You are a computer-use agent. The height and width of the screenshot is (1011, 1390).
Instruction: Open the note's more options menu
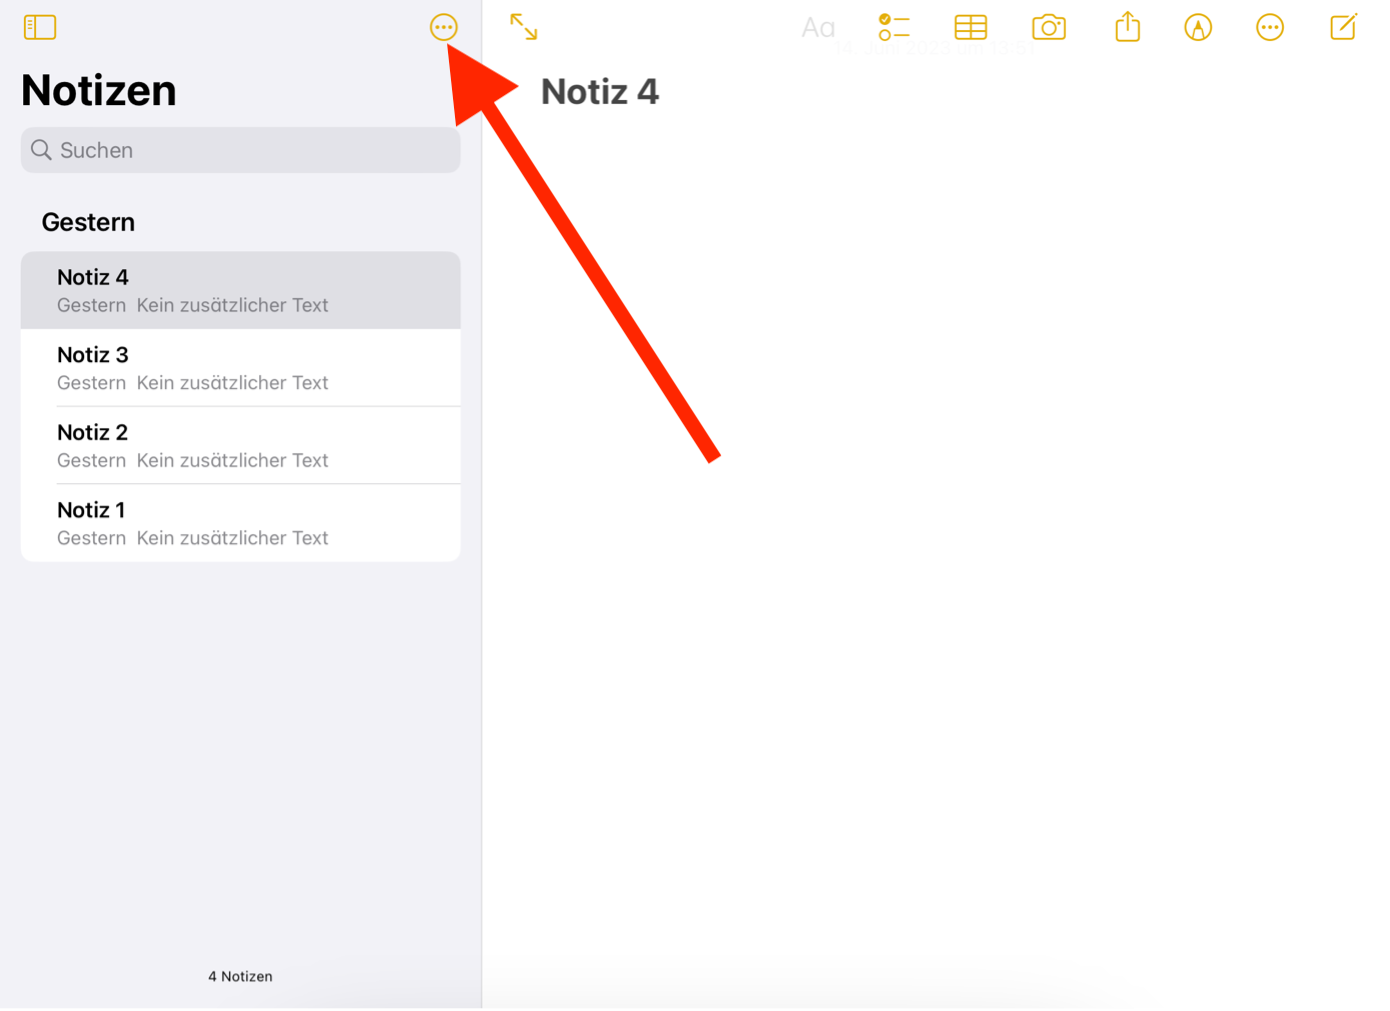click(x=1269, y=28)
